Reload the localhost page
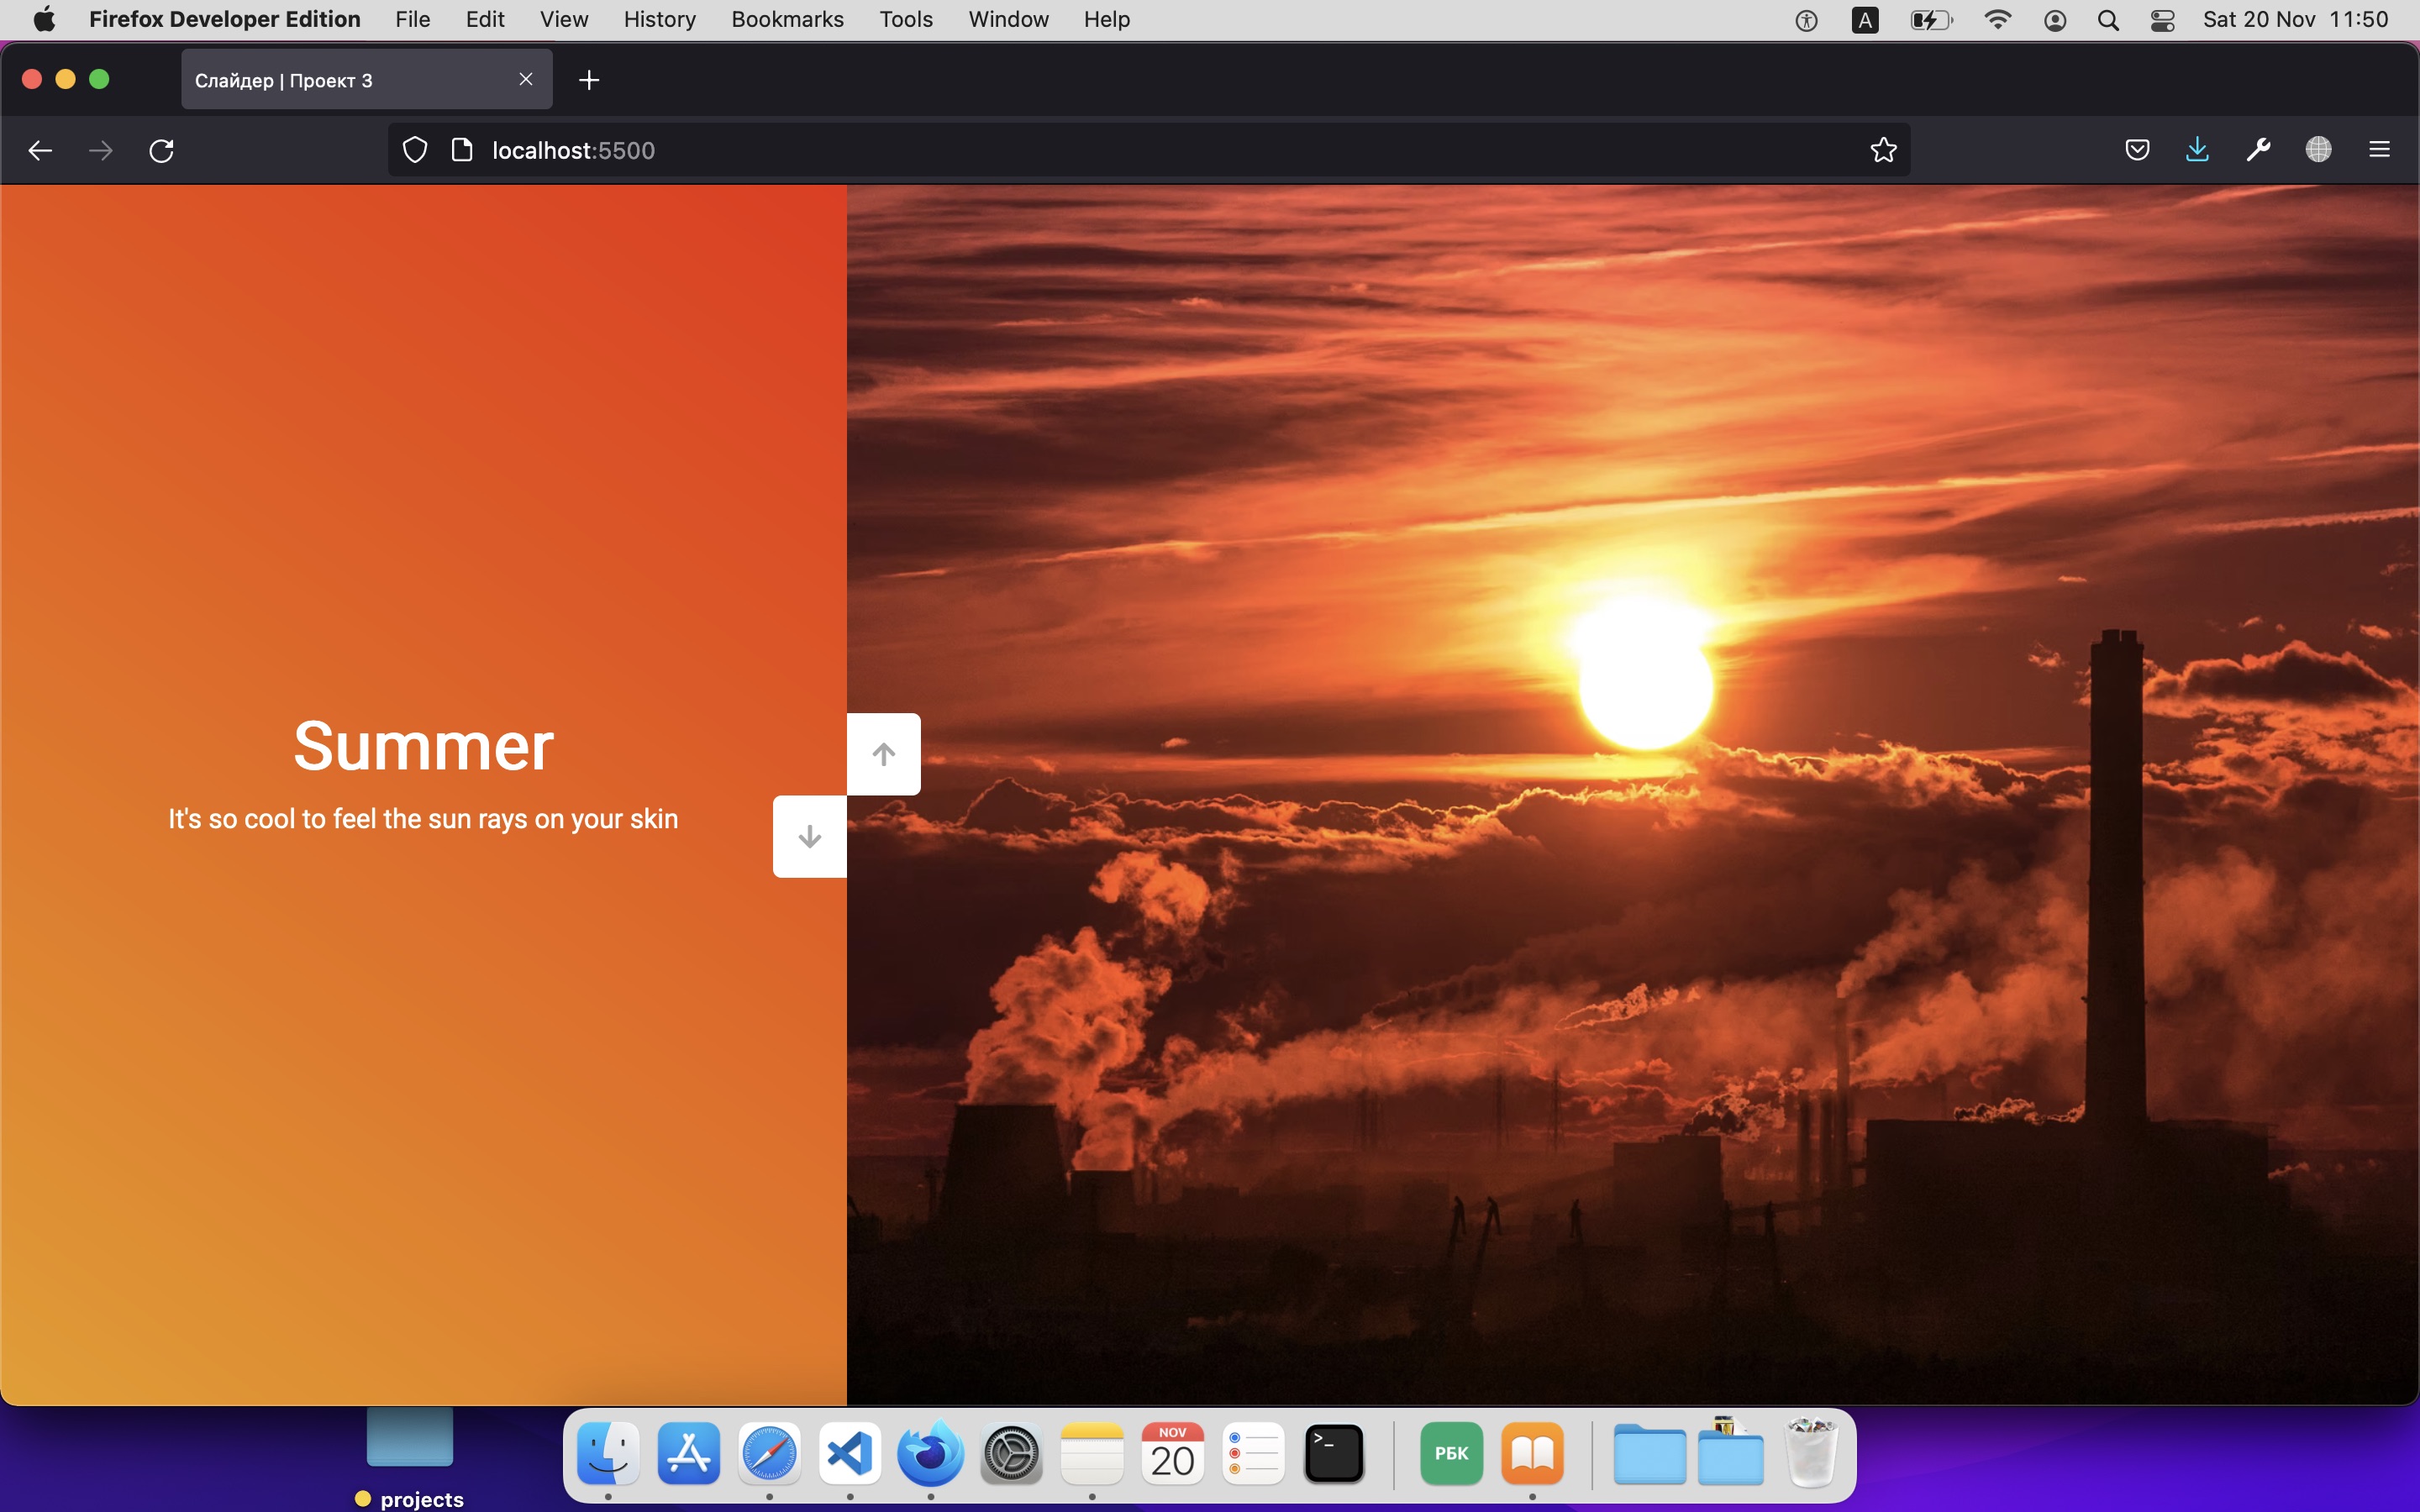 point(161,149)
